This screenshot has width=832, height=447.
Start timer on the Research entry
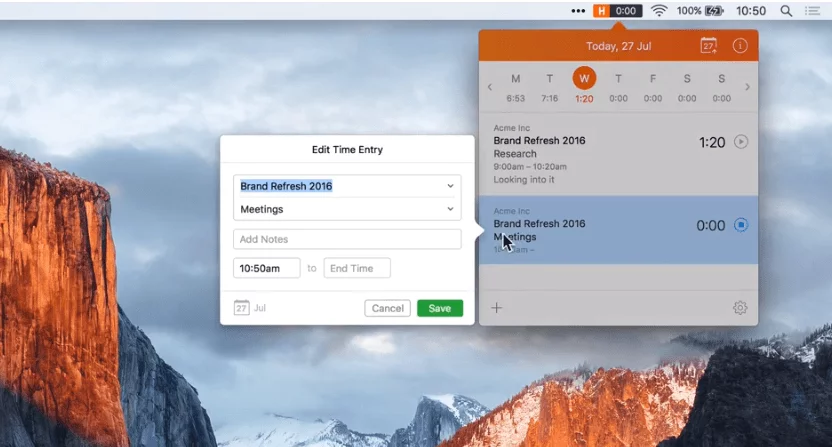coord(741,142)
